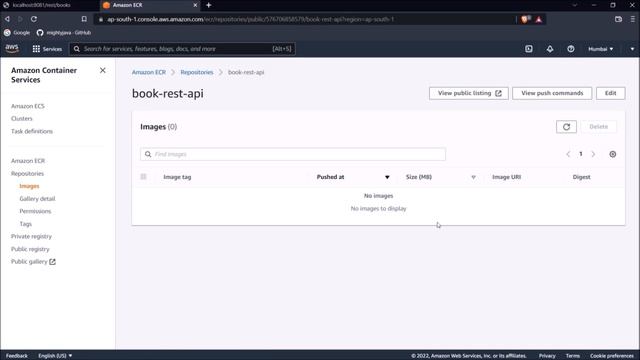Image resolution: width=640 pixels, height=360 pixels.
Task: Open Cookie preferences in footer
Action: (x=611, y=356)
